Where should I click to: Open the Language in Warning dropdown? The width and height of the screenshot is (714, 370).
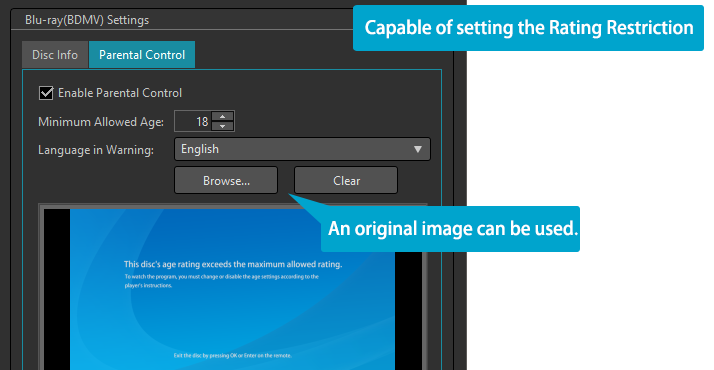(x=302, y=149)
